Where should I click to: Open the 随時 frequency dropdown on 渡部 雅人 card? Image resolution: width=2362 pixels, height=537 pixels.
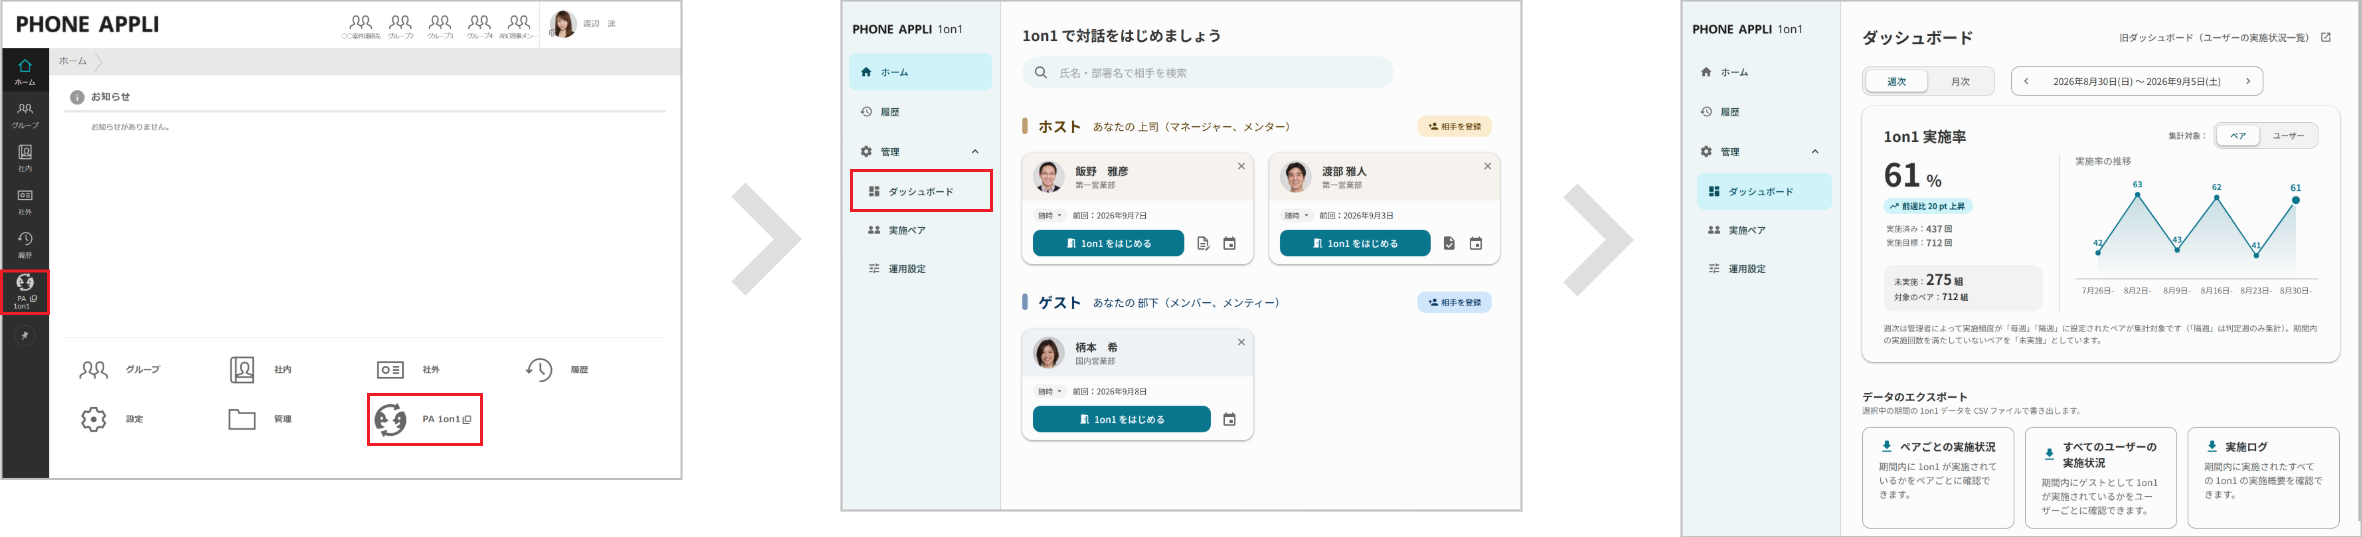coord(1296,215)
